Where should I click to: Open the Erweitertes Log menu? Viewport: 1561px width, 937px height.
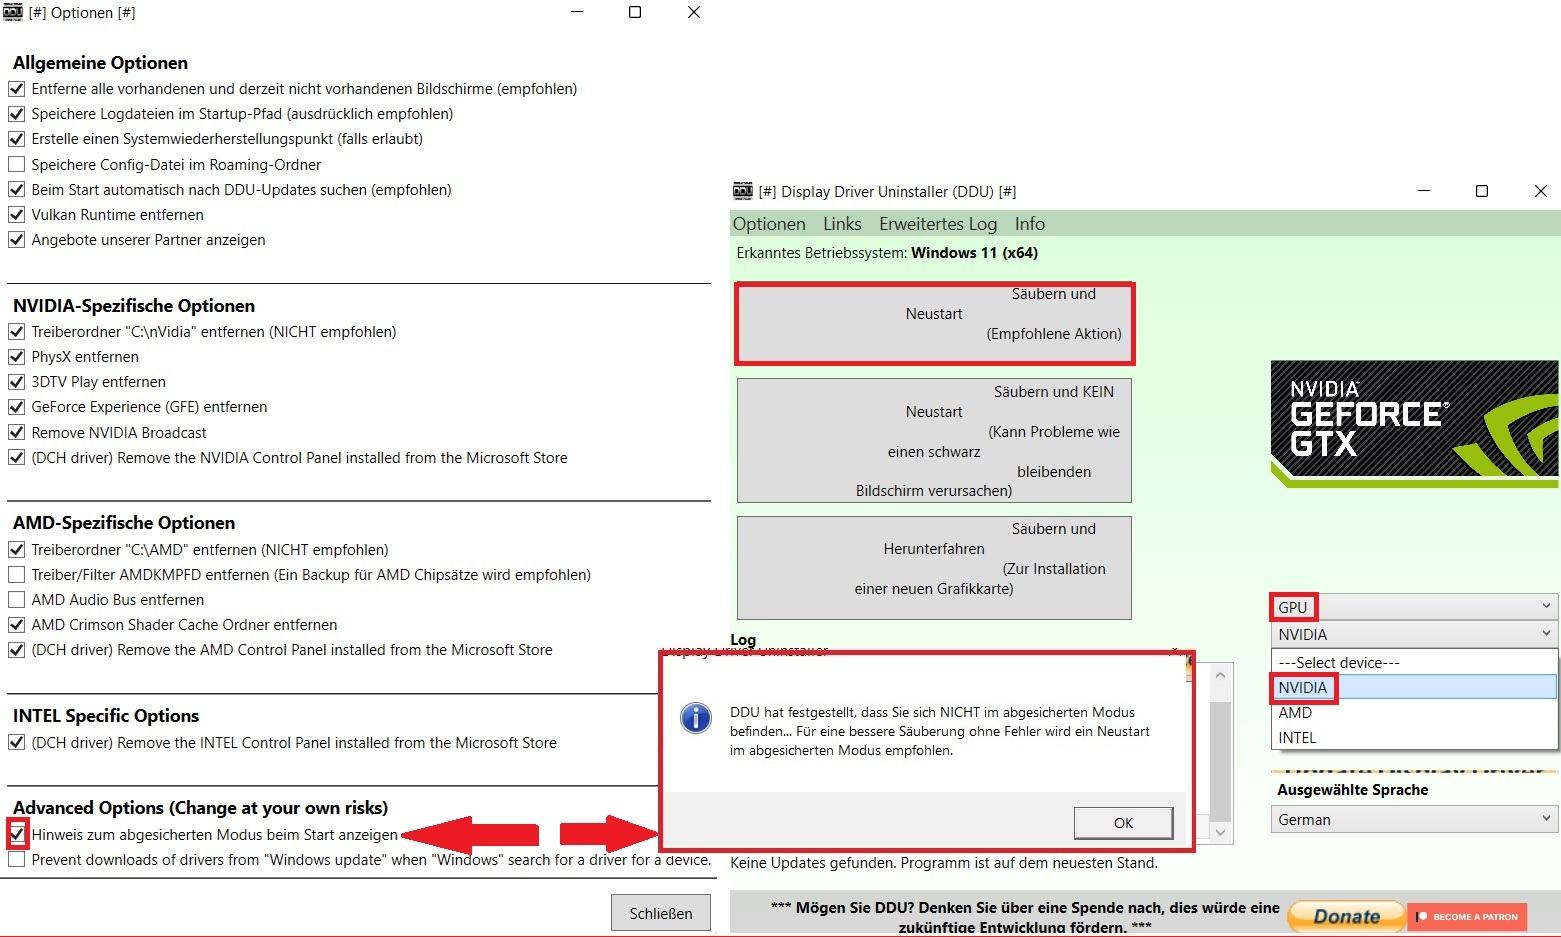(938, 224)
